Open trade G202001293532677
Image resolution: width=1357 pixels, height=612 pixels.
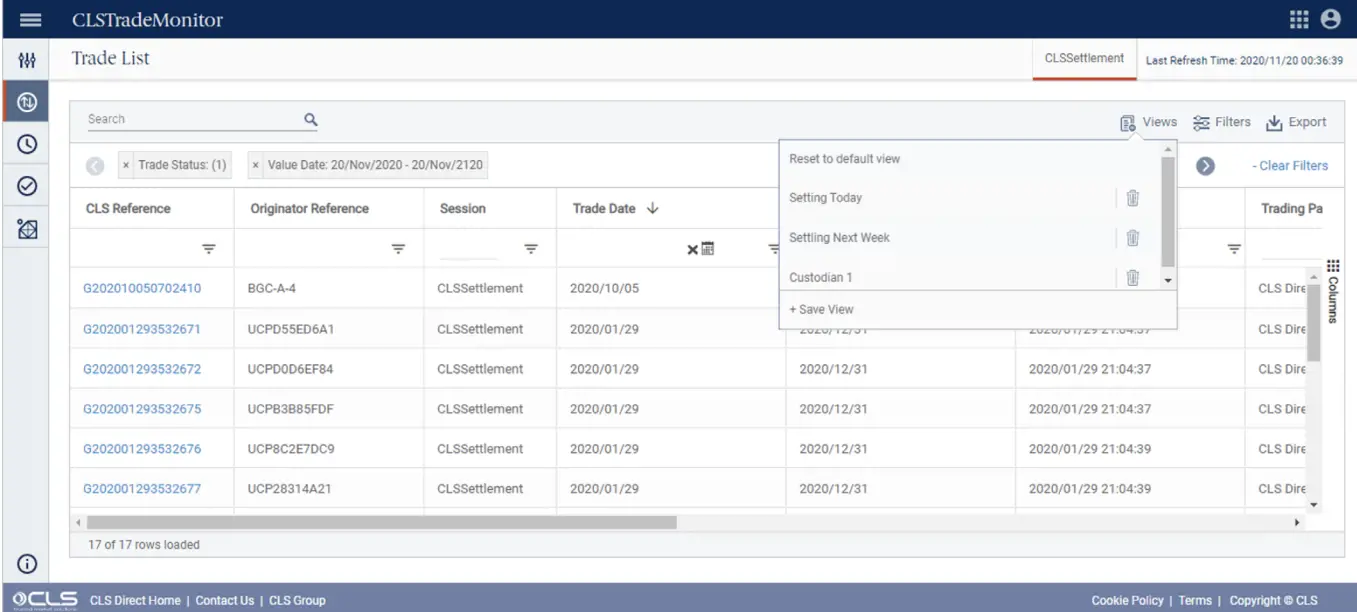pyautogui.click(x=142, y=489)
